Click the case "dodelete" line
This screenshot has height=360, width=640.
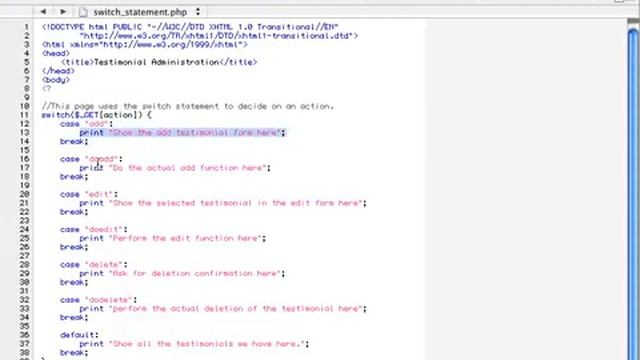(x=98, y=300)
